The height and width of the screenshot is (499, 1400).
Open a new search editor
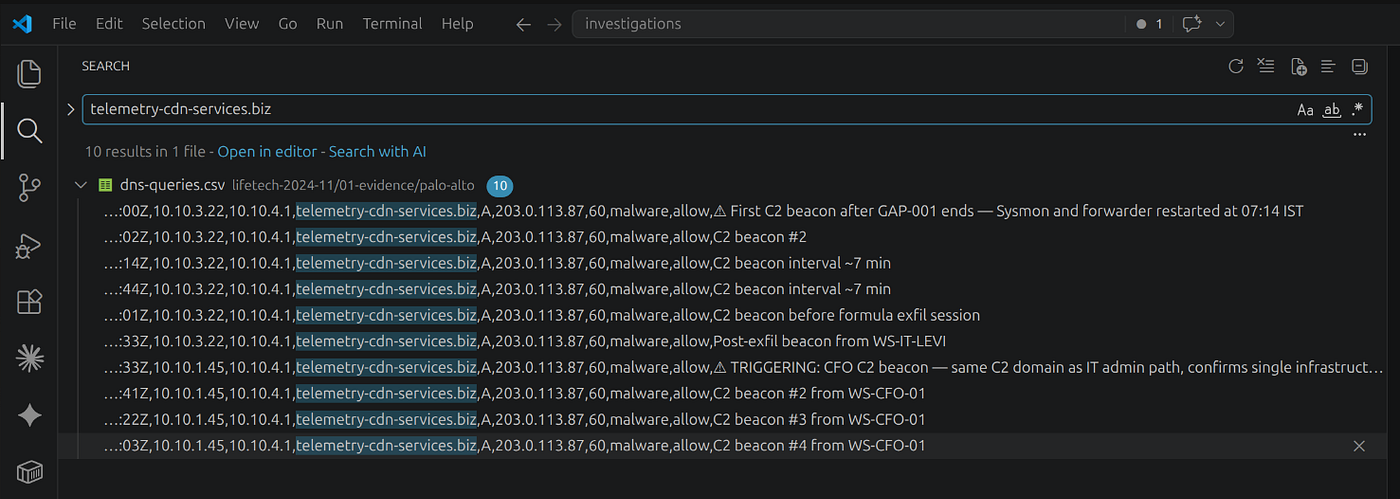pyautogui.click(x=1298, y=67)
